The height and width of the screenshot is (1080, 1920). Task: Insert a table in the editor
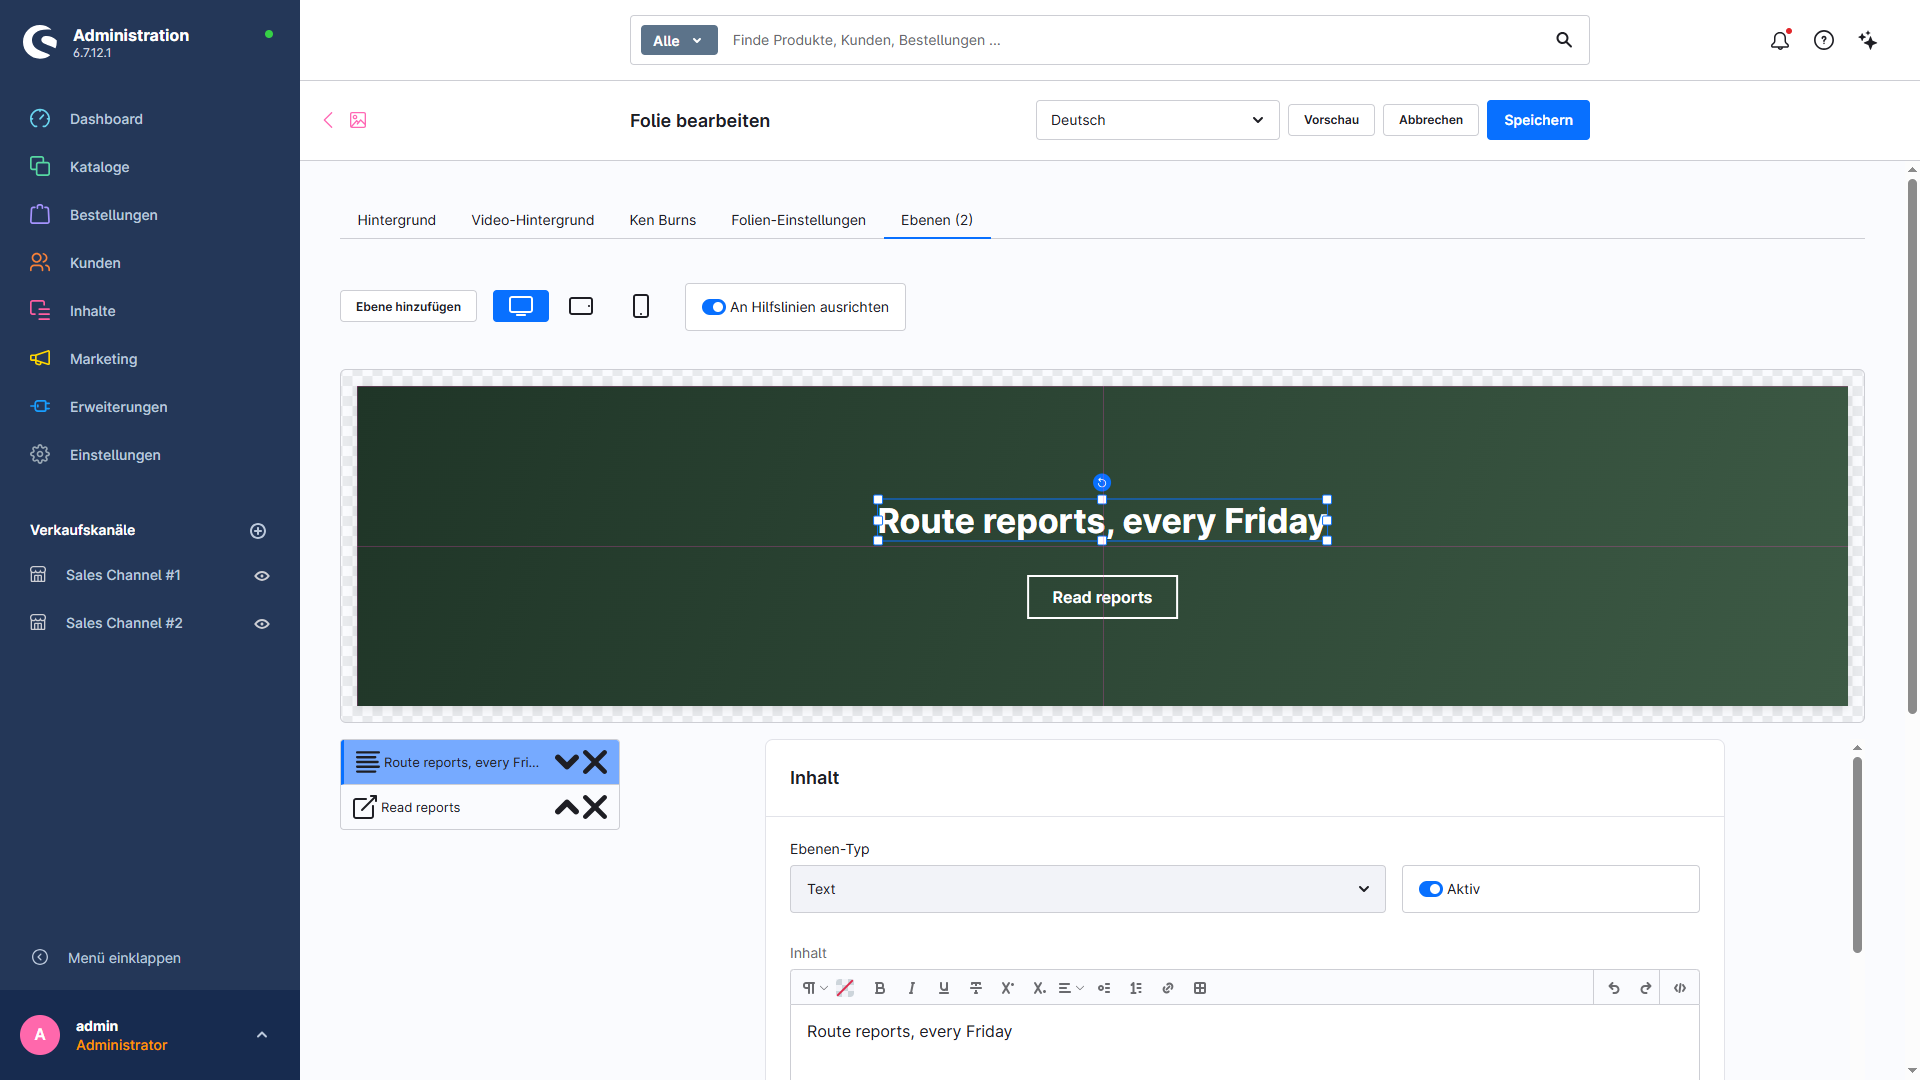click(x=1200, y=988)
